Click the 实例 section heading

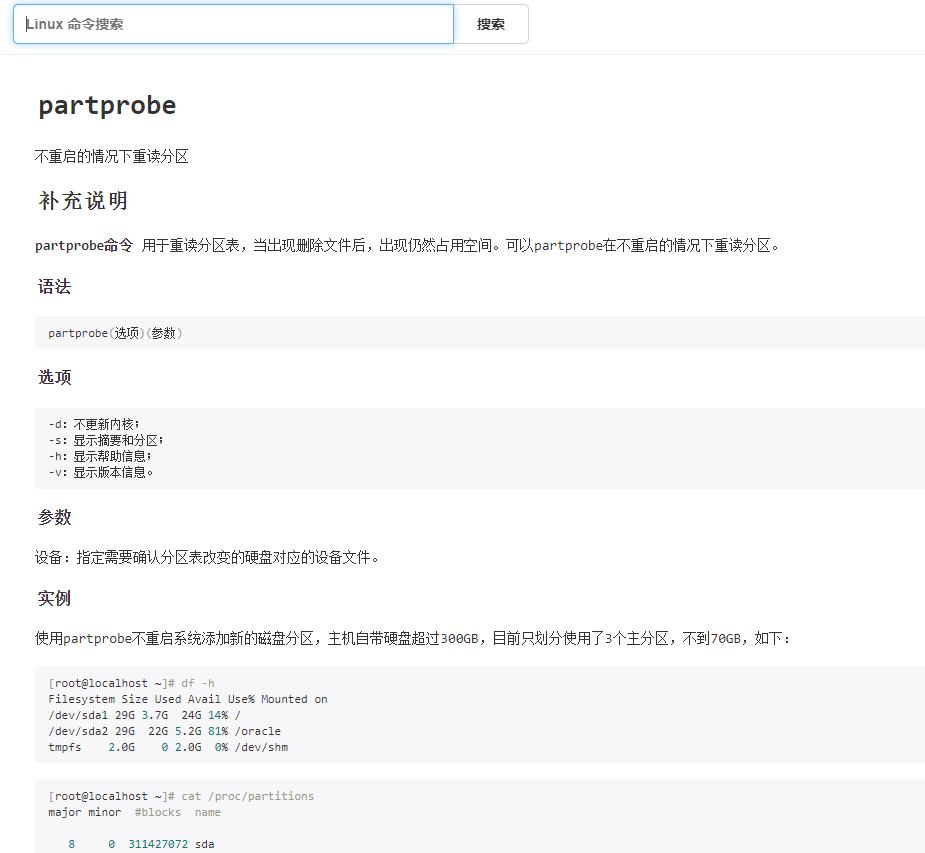point(54,598)
